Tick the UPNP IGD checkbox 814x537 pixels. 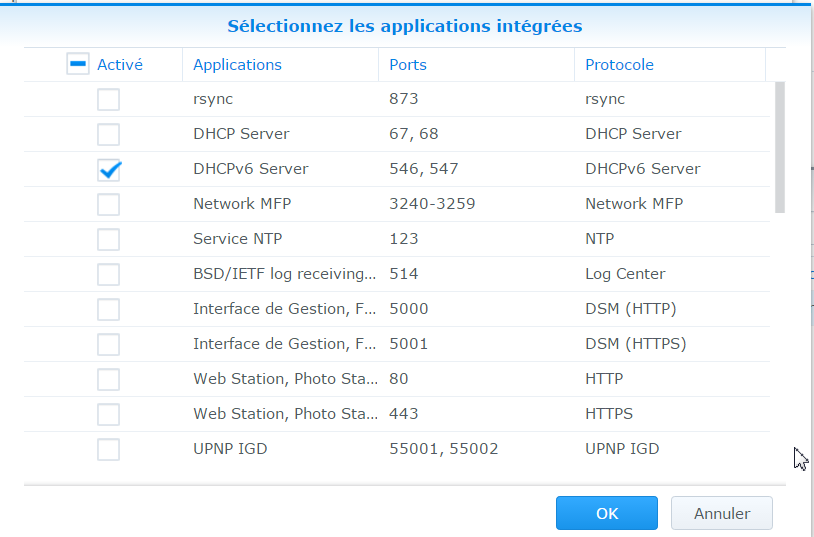coord(108,449)
